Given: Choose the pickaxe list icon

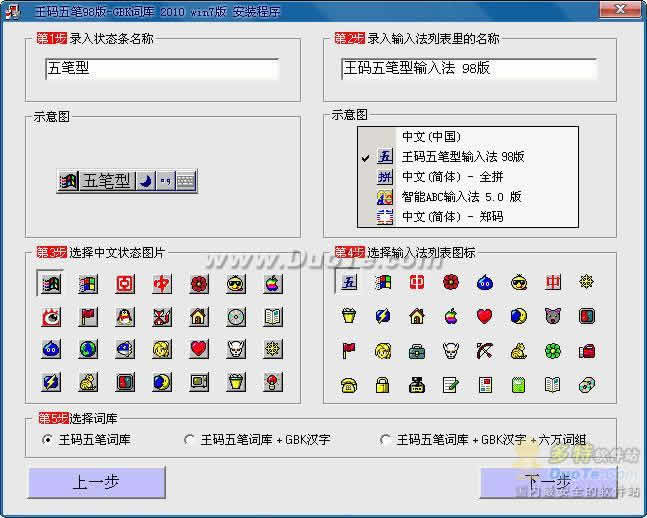Looking at the screenshot, I should pyautogui.click(x=484, y=351).
